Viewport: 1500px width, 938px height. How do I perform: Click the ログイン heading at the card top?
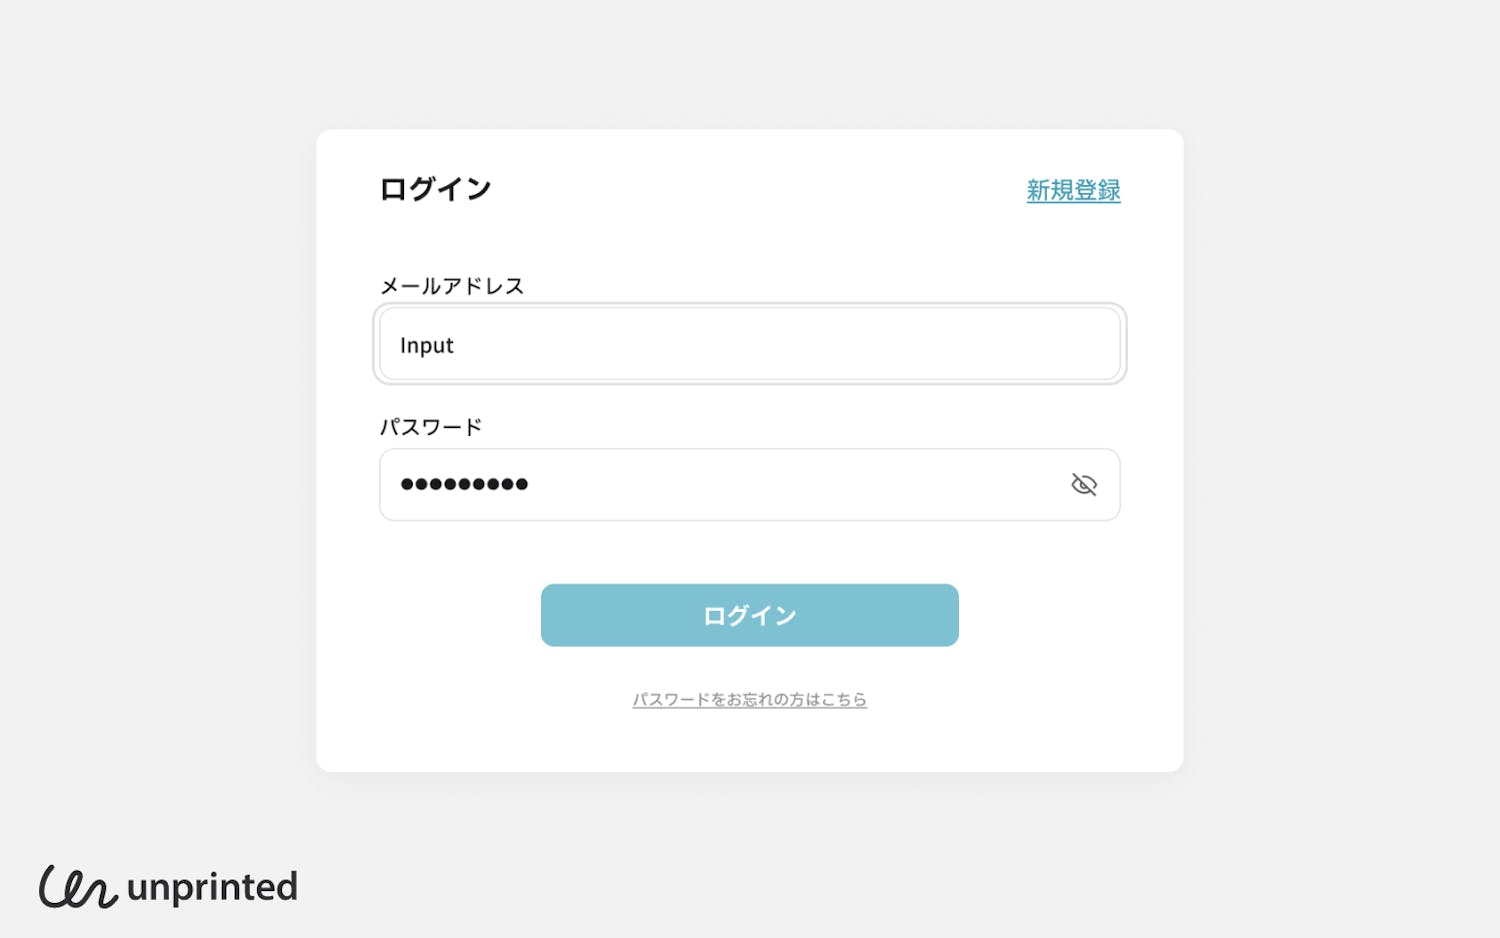click(435, 189)
